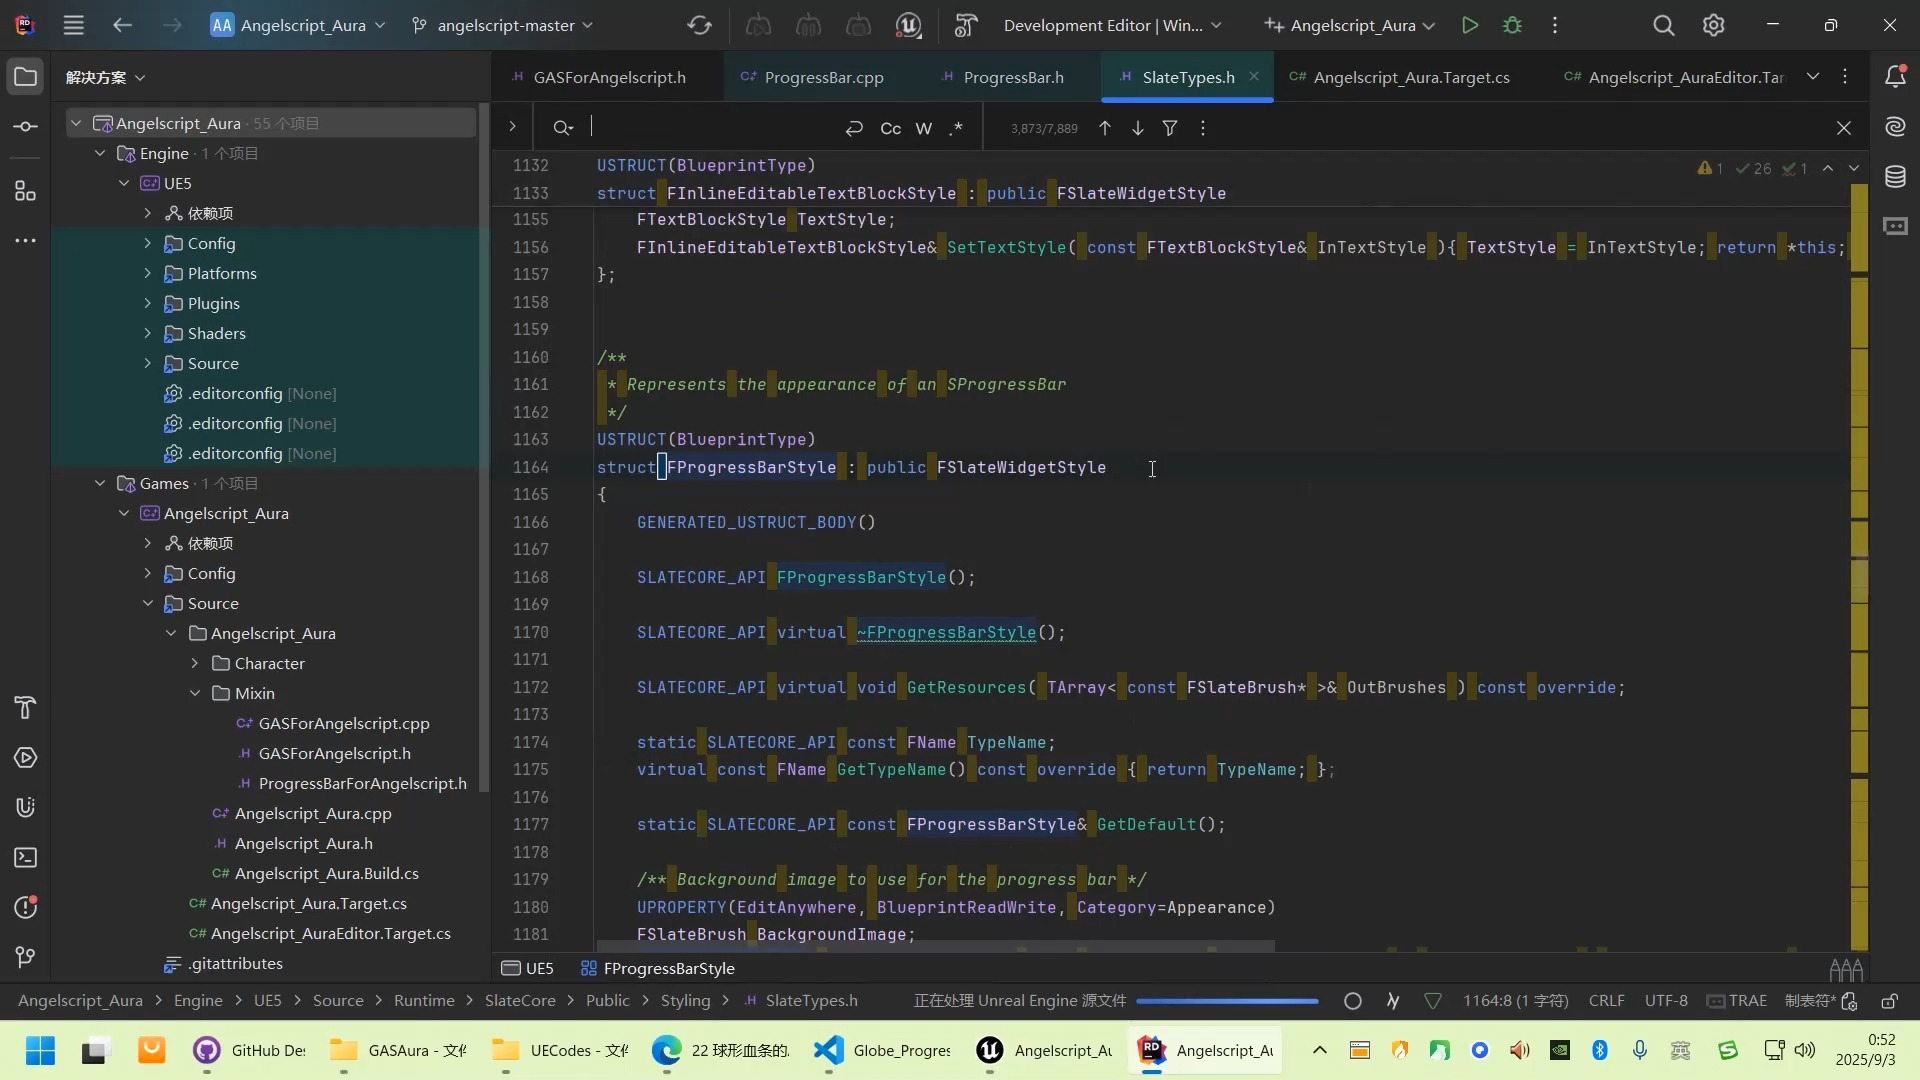Switch to the ProgressBar.cpp tab
Image resolution: width=1920 pixels, height=1080 pixels.
coord(822,76)
